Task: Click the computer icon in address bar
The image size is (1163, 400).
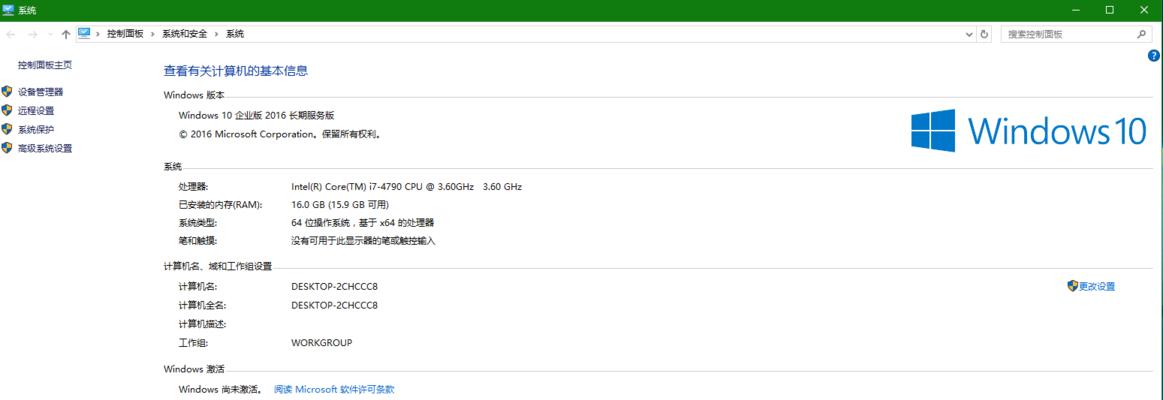Action: pyautogui.click(x=84, y=33)
